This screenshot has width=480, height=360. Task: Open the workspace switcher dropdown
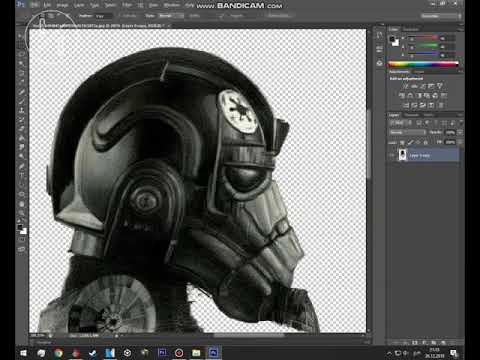pos(441,16)
